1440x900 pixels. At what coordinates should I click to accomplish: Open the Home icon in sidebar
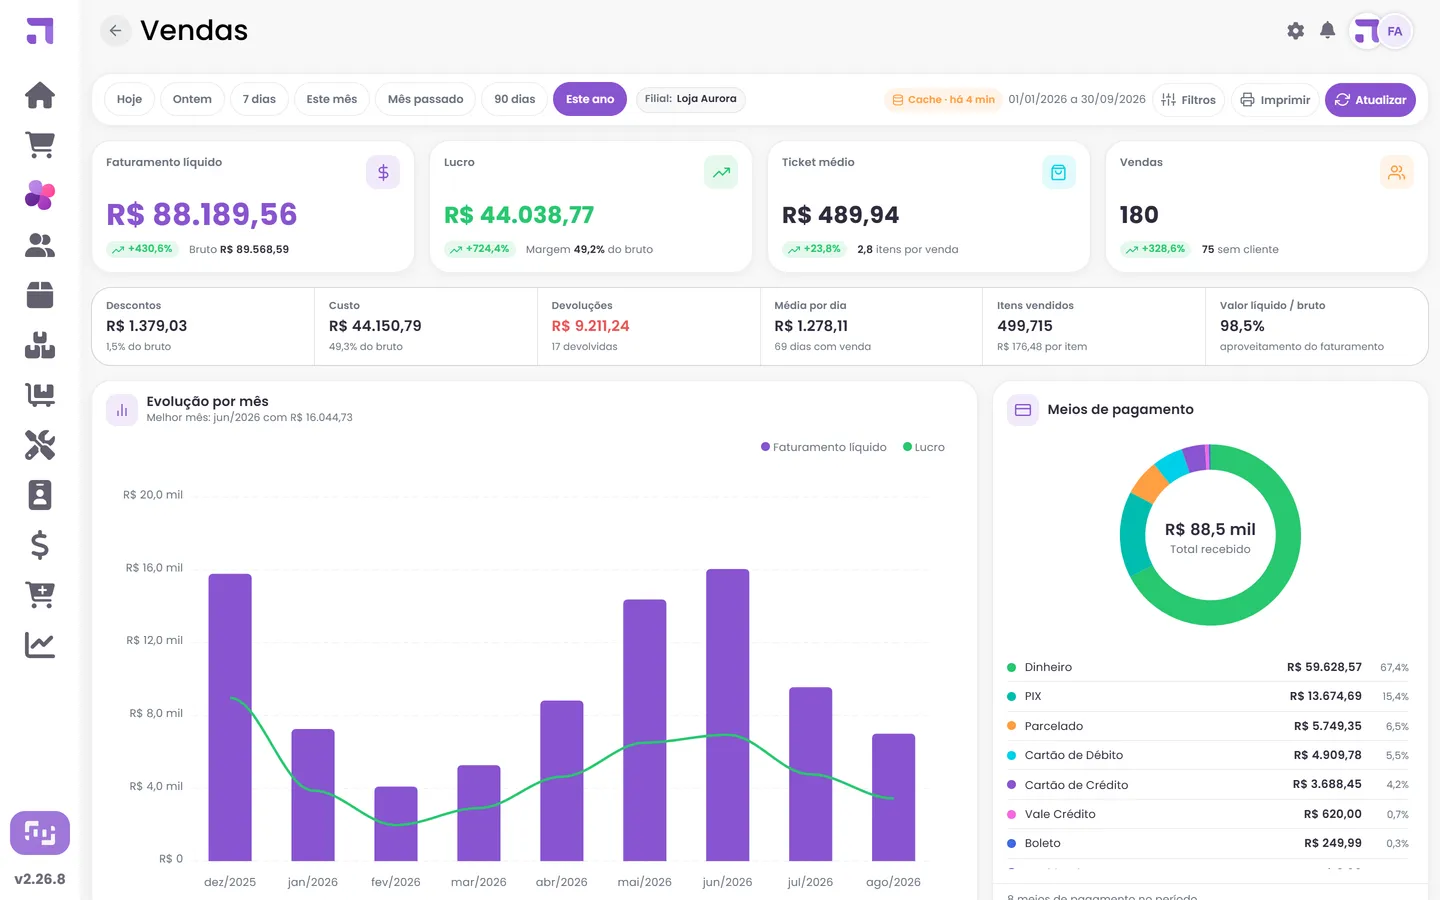pos(40,95)
